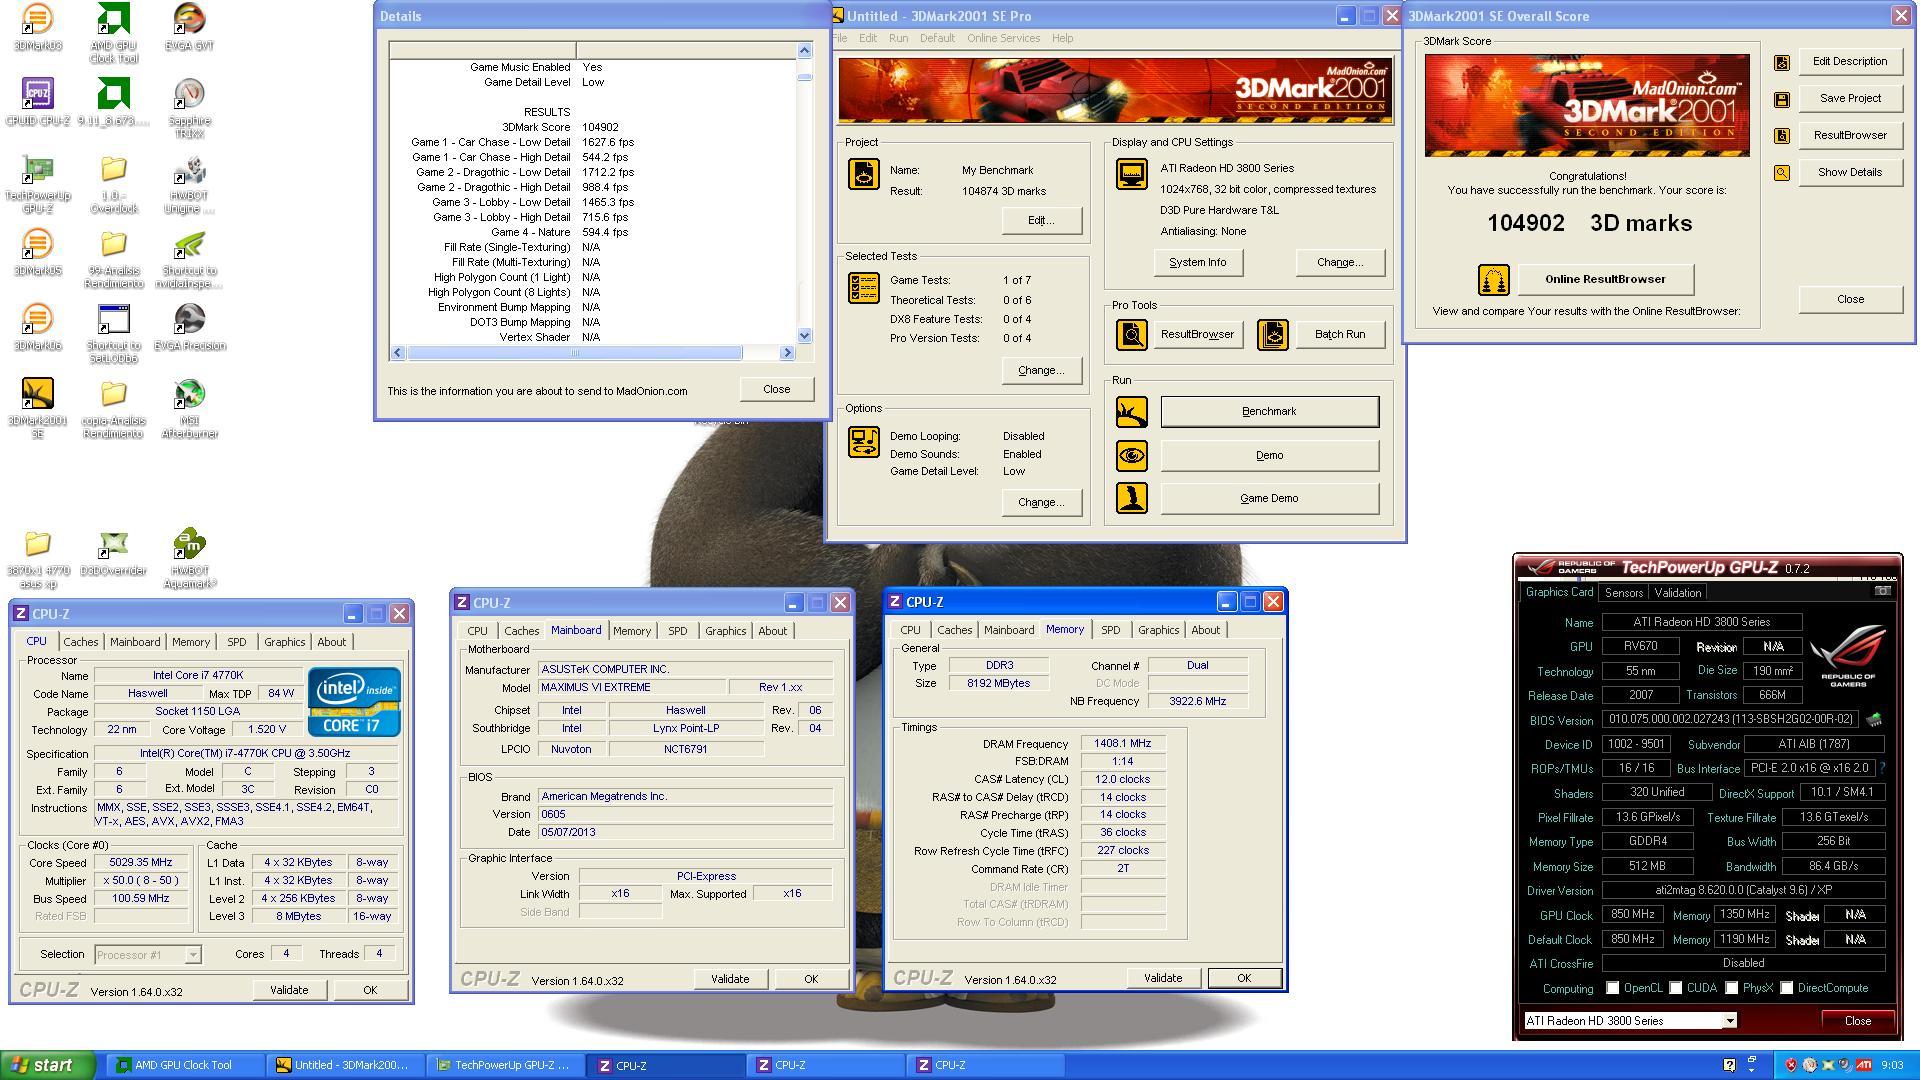Open the SPD tab in Memory CPU-Z window
The width and height of the screenshot is (1920, 1080).
coord(1110,630)
